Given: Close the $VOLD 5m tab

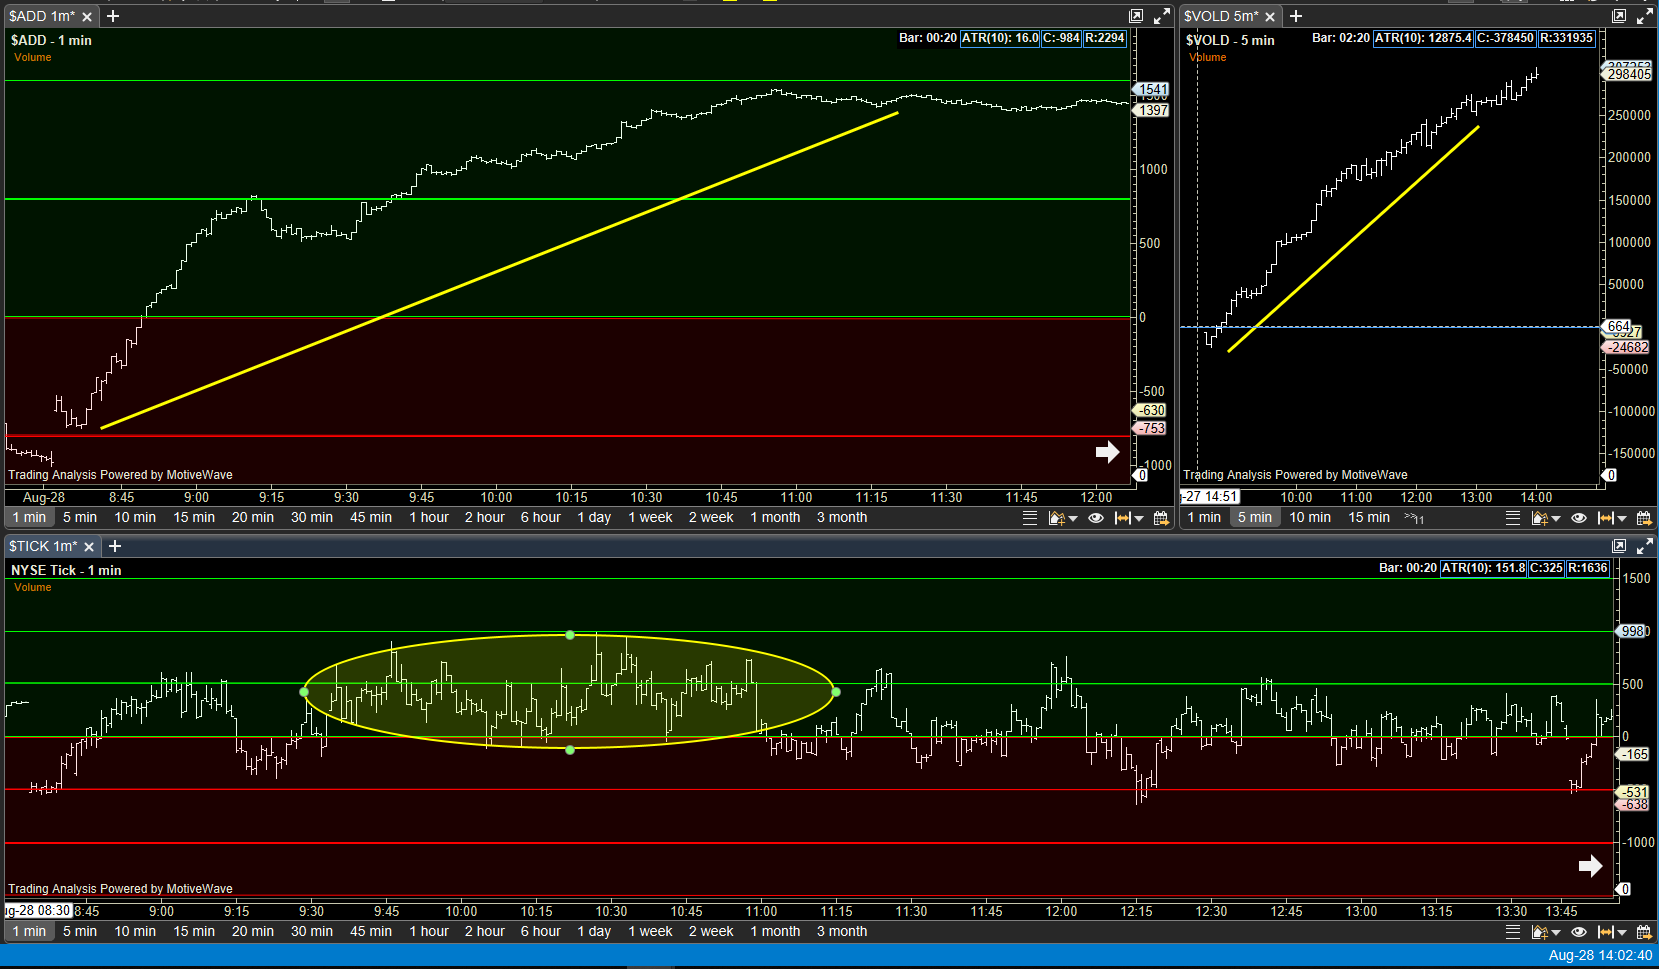Looking at the screenshot, I should click(1270, 17).
